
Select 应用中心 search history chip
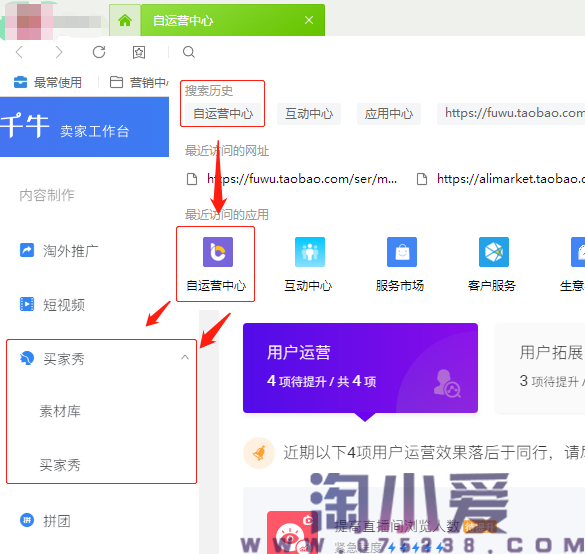pos(389,113)
